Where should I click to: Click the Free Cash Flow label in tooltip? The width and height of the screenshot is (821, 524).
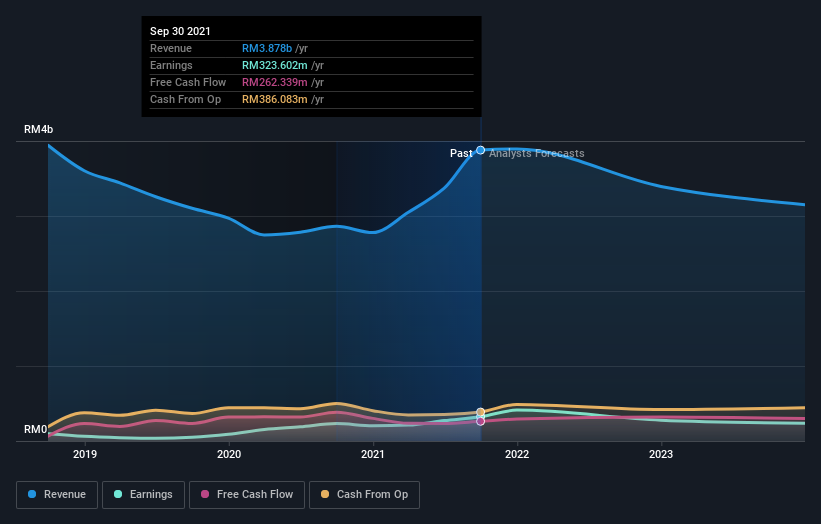pos(188,82)
